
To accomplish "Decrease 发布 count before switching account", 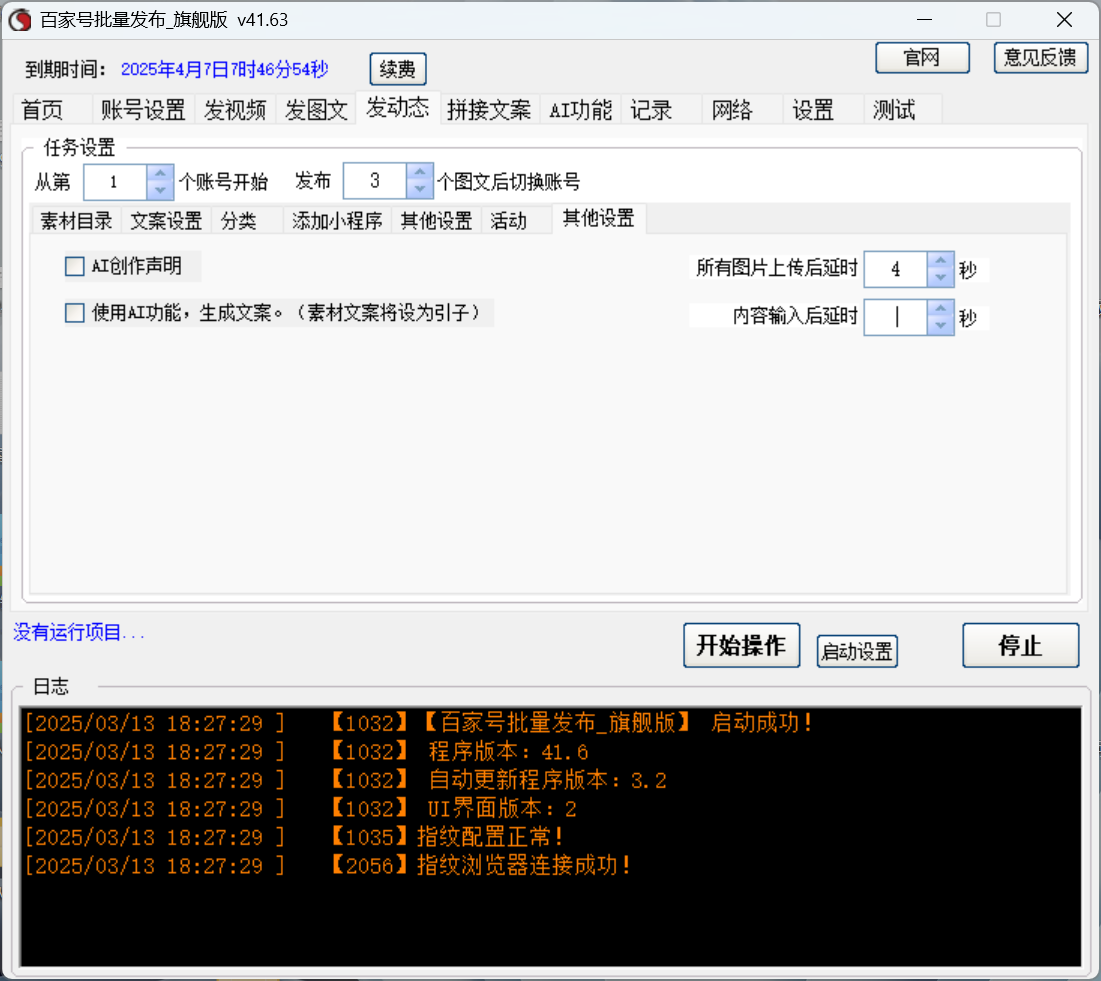I will coord(420,190).
